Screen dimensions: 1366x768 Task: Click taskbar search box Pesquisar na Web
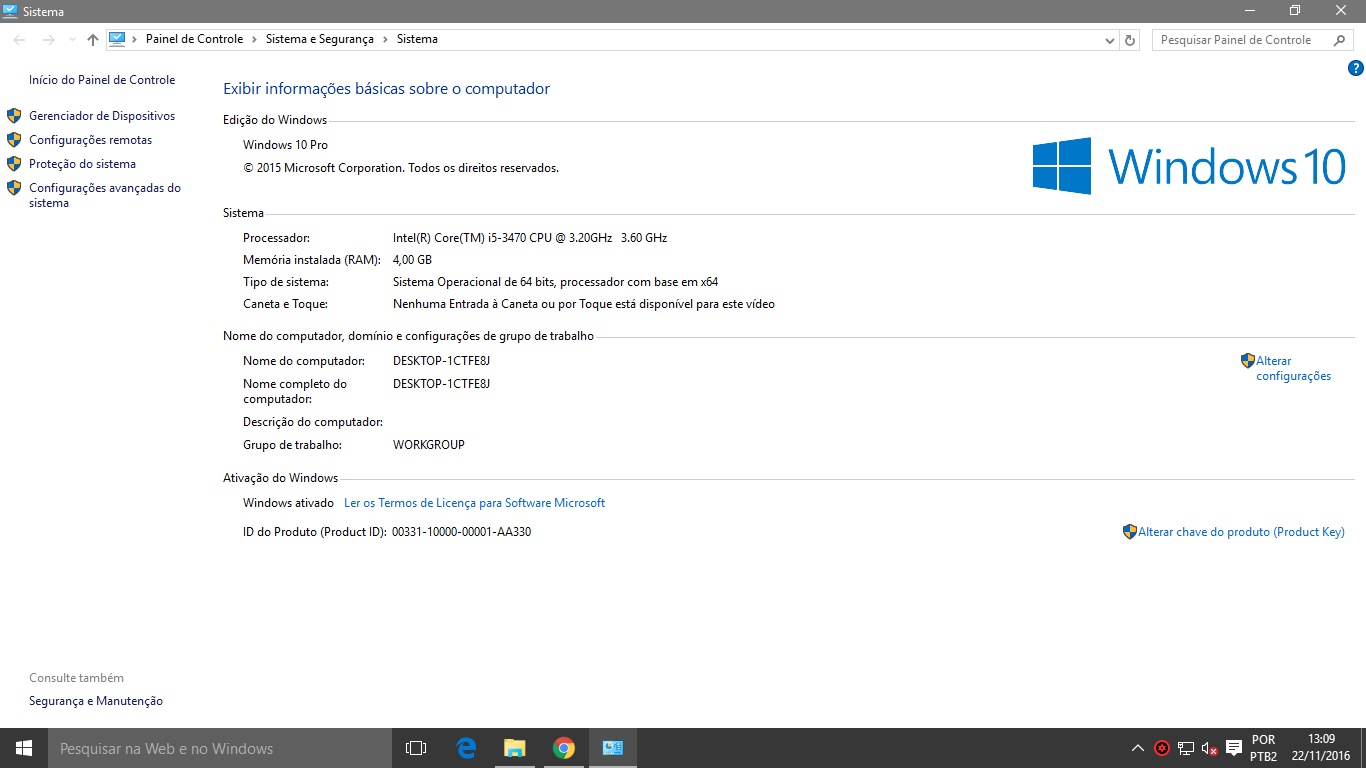[x=220, y=748]
